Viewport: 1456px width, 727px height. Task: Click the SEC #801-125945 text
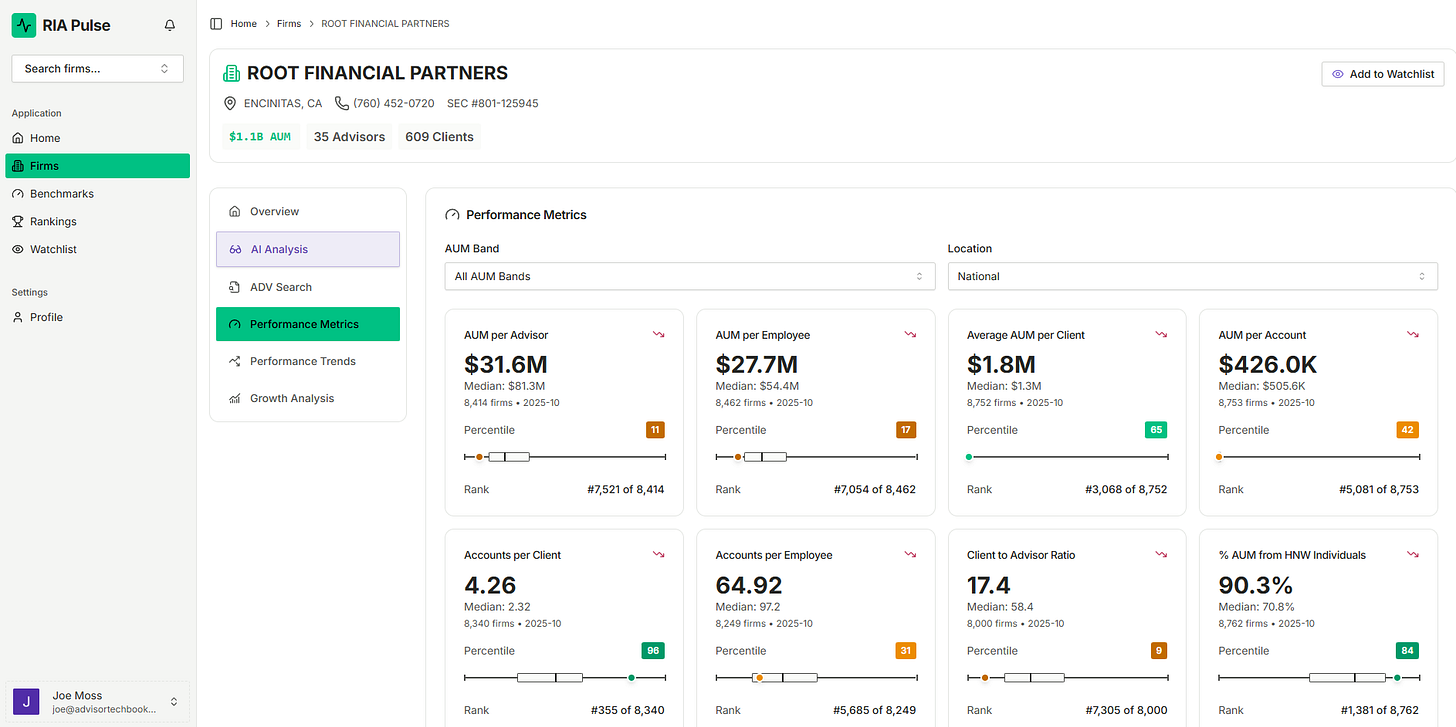point(493,104)
